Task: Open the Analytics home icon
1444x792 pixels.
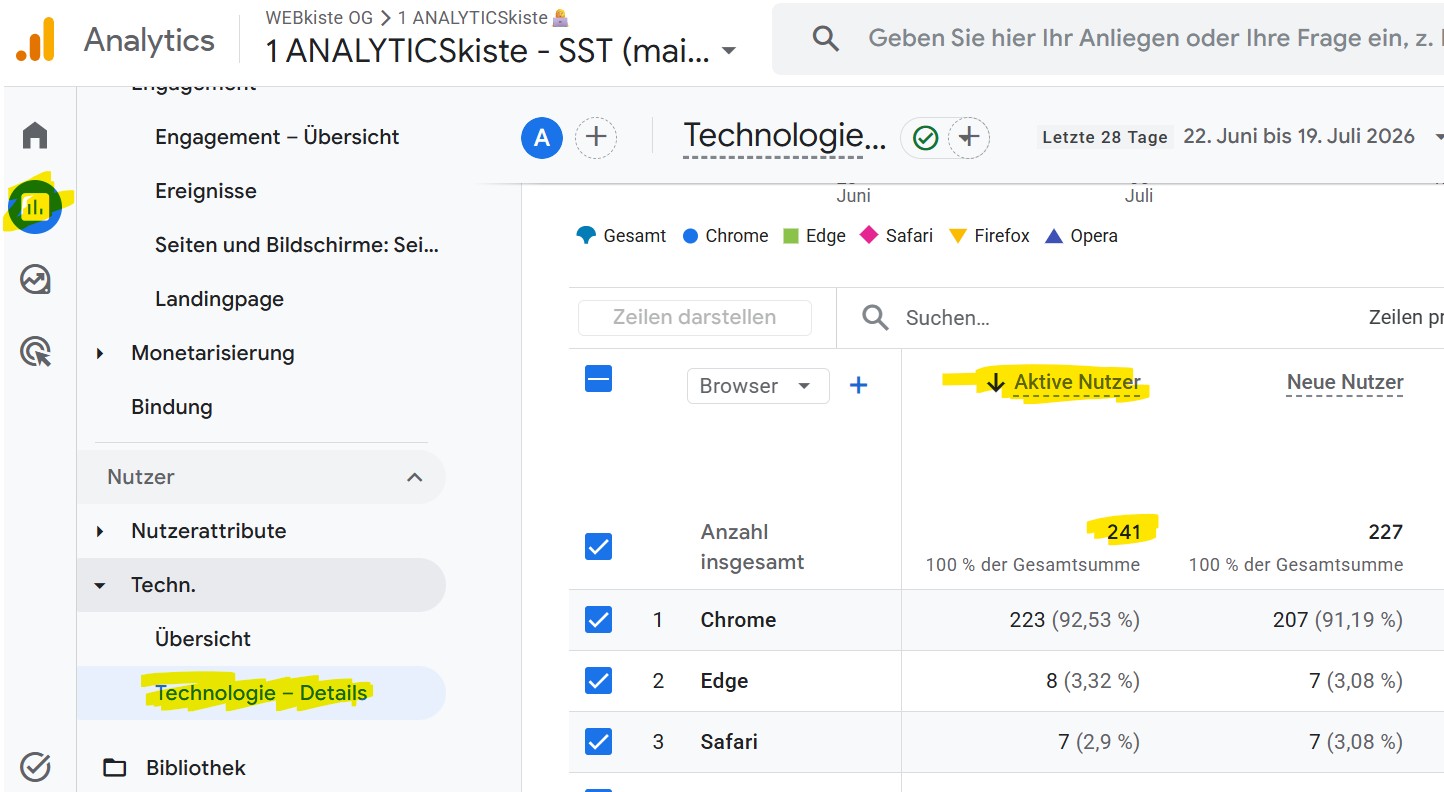Action: pyautogui.click(x=35, y=135)
